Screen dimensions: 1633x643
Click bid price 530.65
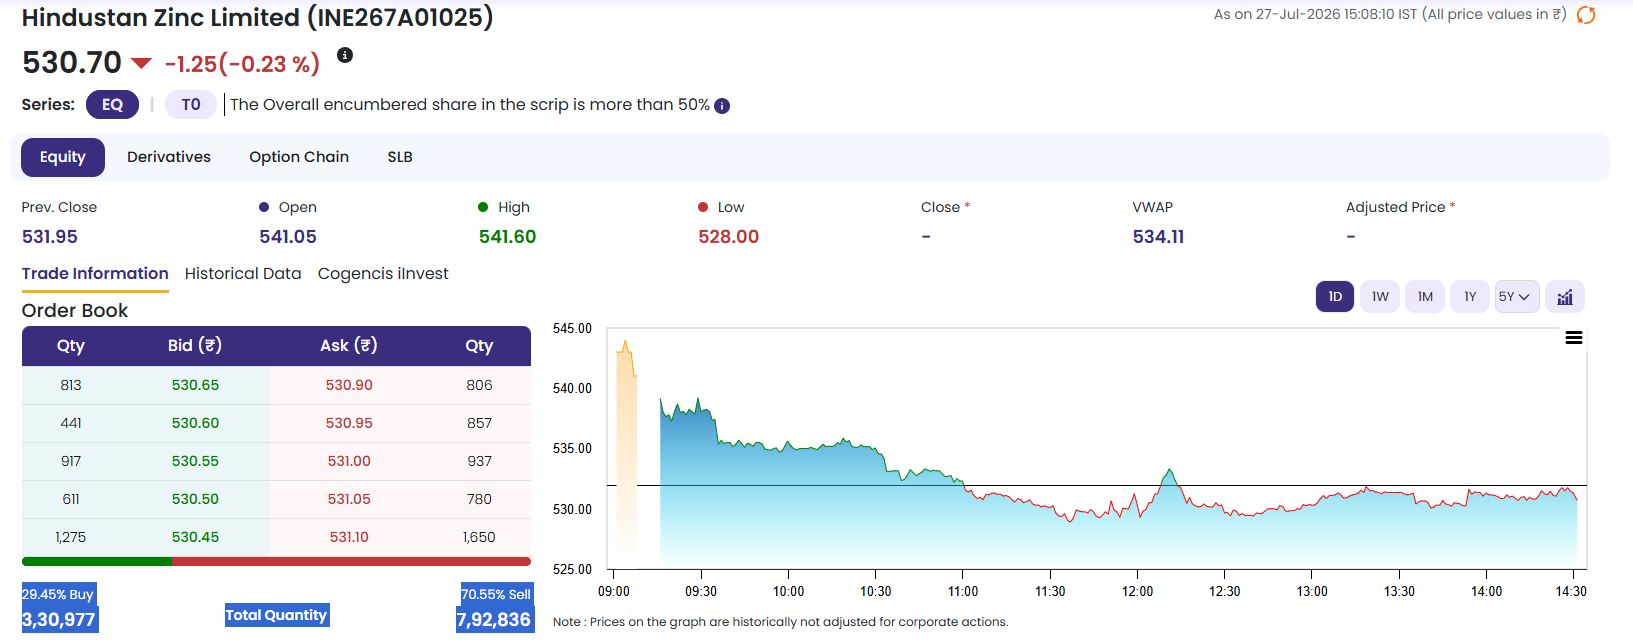[195, 385]
